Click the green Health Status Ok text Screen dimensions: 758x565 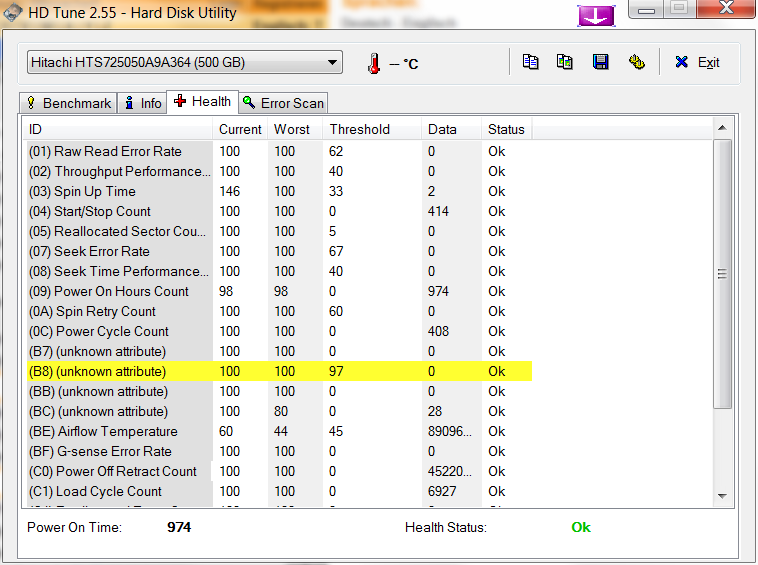[x=581, y=527]
